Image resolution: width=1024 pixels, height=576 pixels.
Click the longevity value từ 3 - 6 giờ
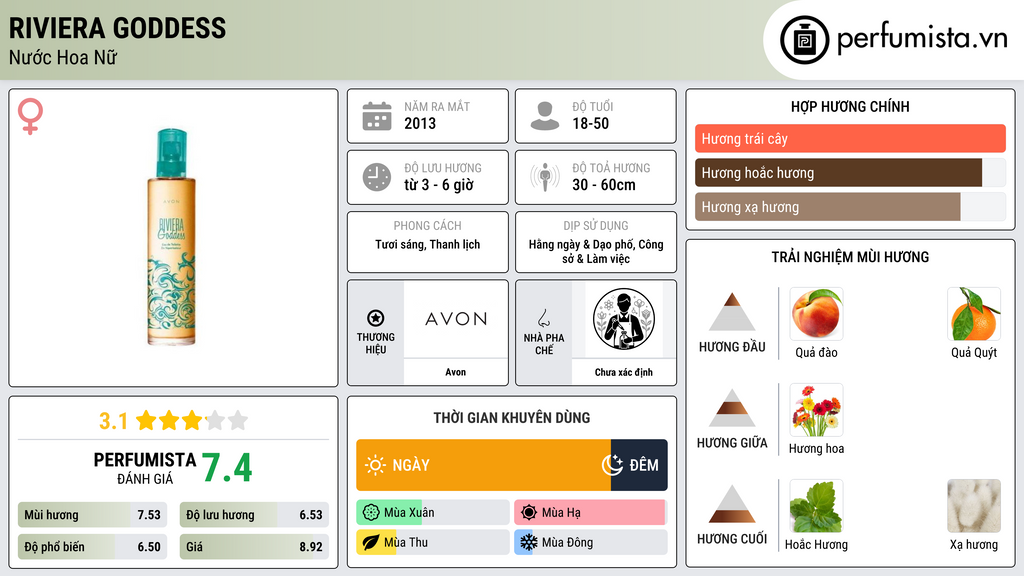[x=439, y=185]
